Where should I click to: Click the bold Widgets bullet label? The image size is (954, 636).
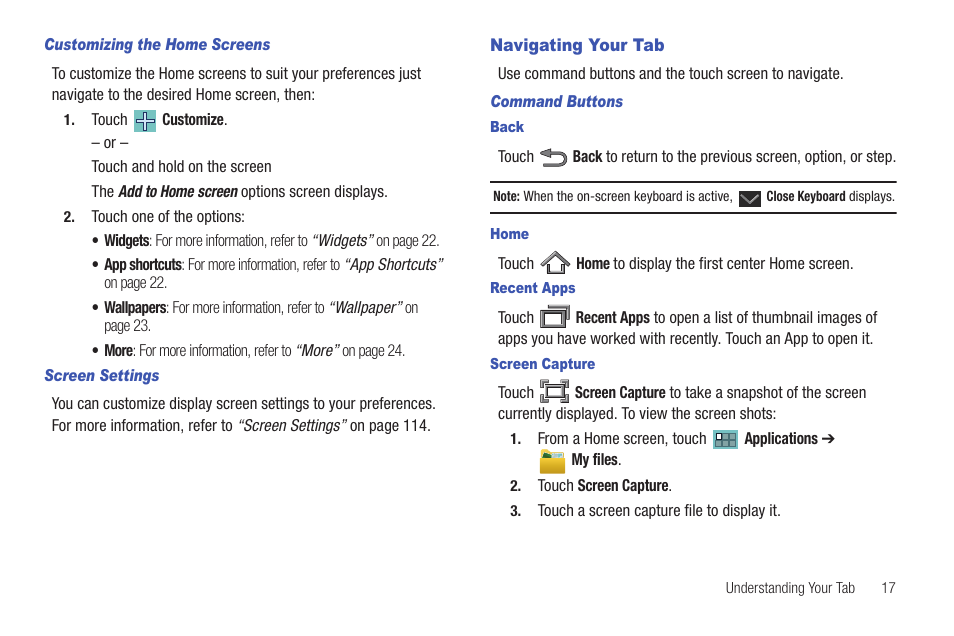point(127,241)
